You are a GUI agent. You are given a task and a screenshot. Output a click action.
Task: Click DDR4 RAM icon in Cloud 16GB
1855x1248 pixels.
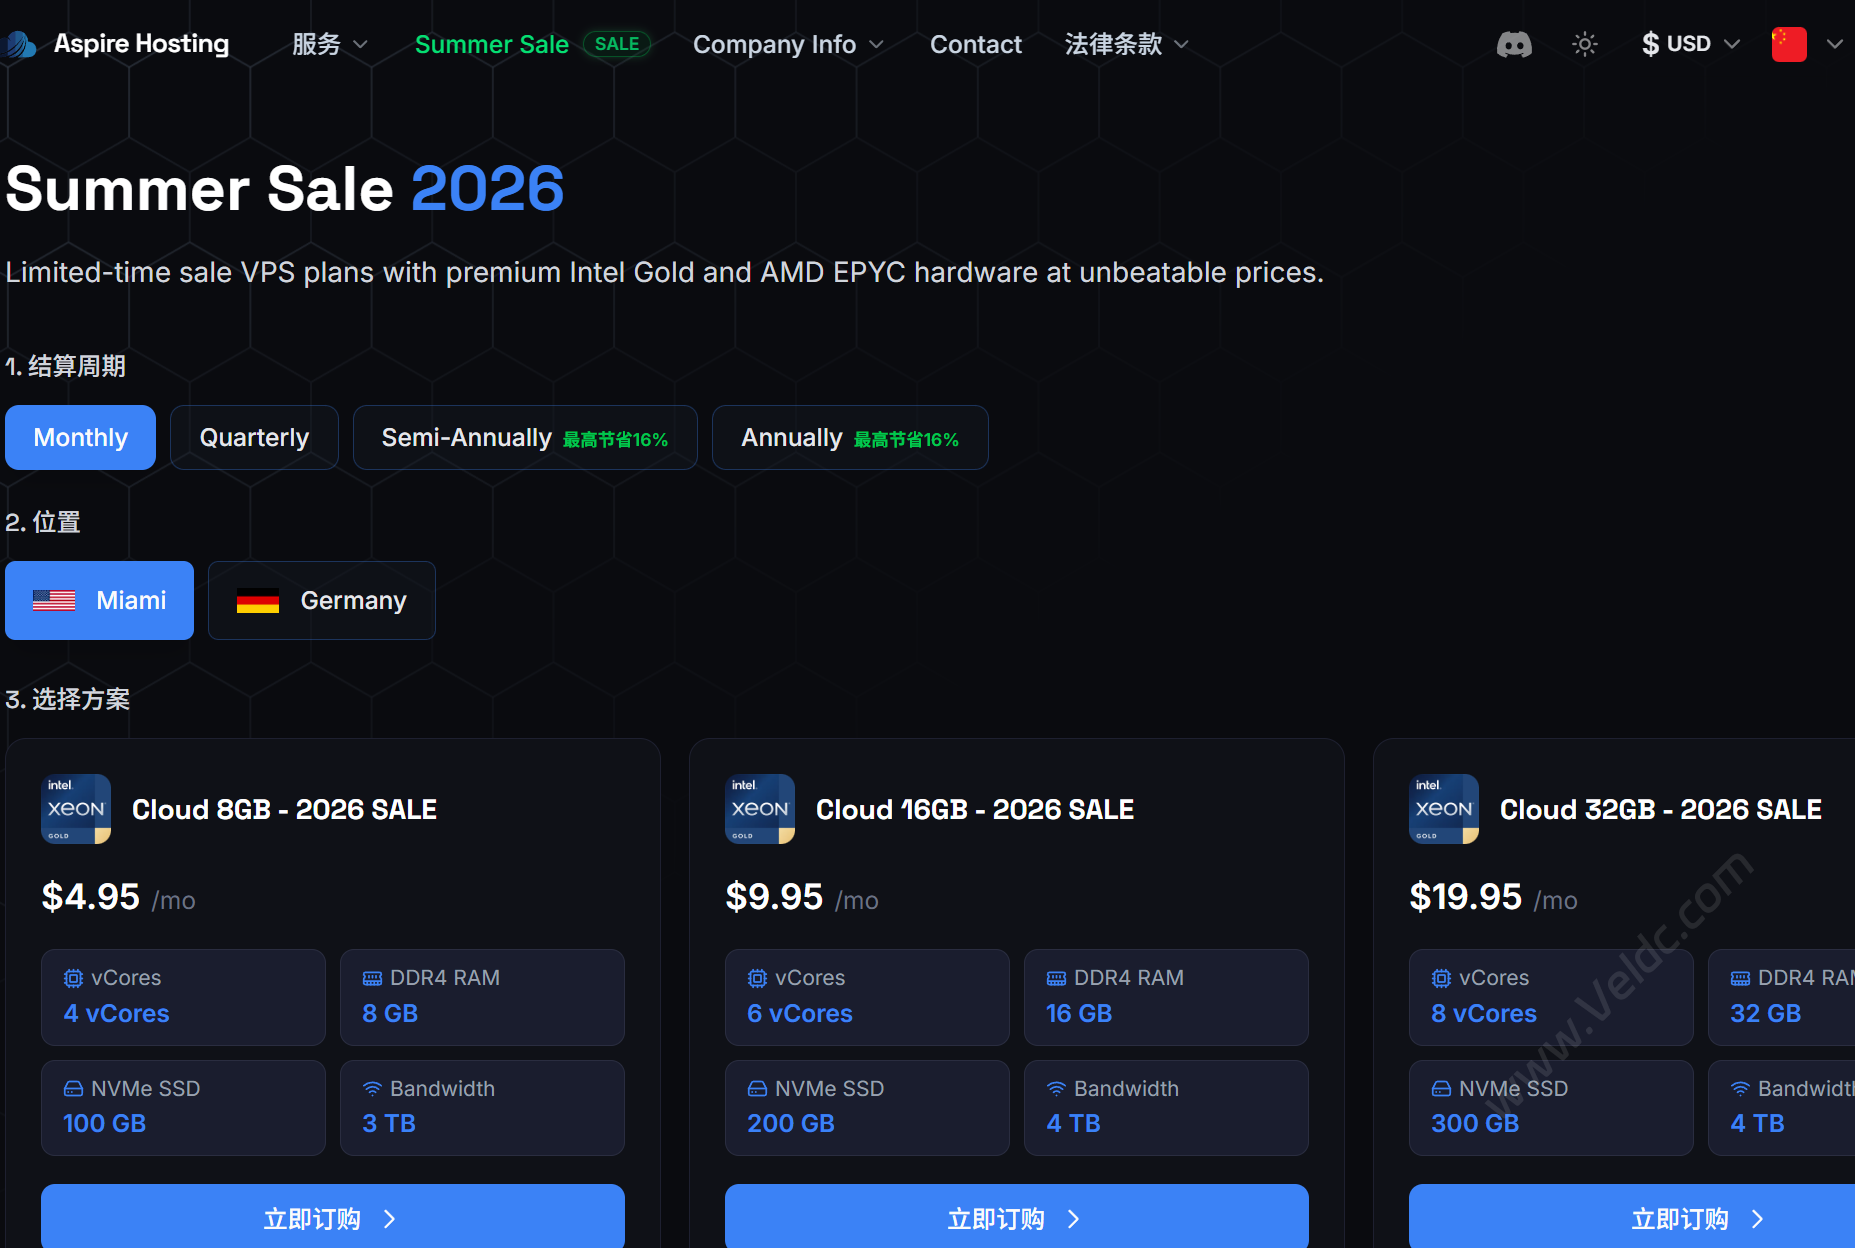[x=1056, y=978]
